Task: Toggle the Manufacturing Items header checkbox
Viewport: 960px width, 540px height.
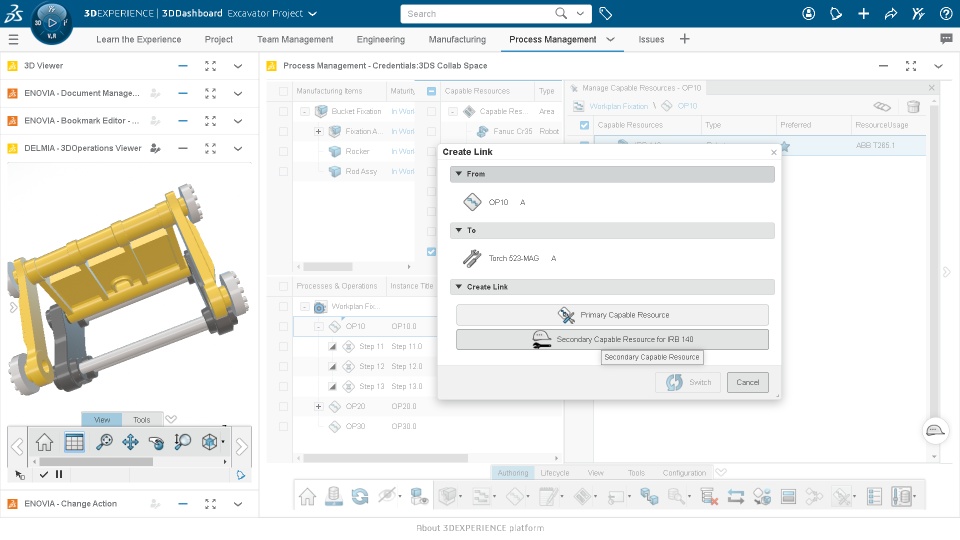Action: pyautogui.click(x=283, y=91)
